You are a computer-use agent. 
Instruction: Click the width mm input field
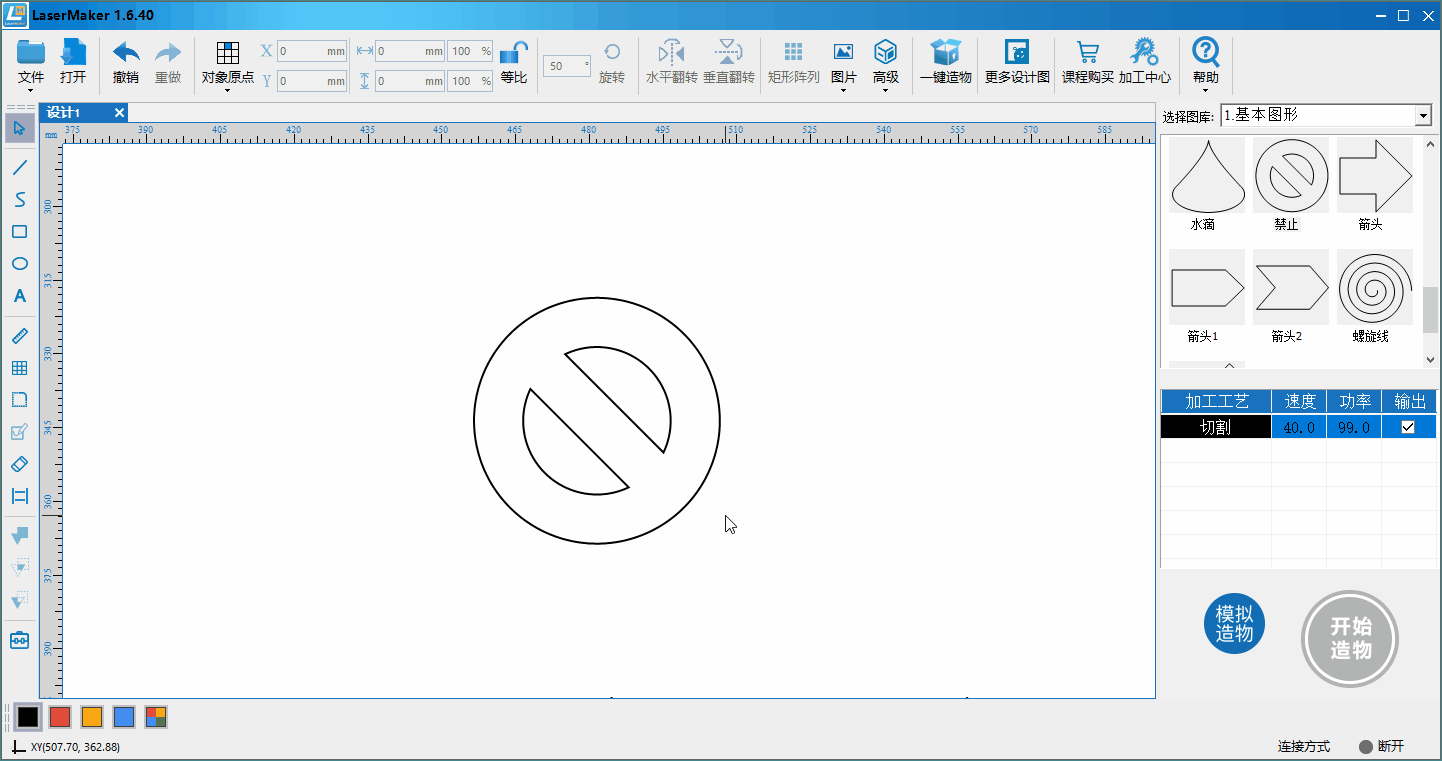(410, 51)
